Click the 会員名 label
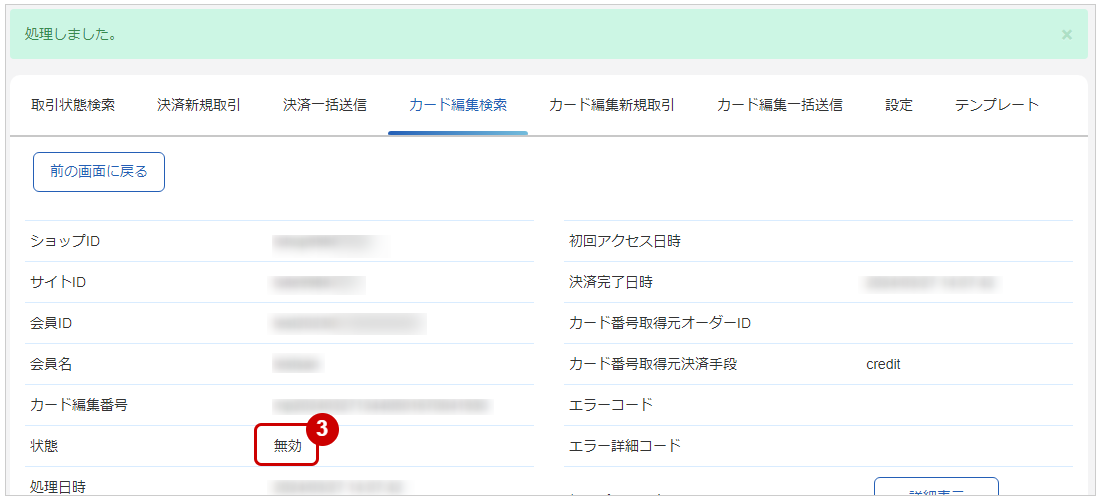The width and height of the screenshot is (1100, 501). pos(51,364)
